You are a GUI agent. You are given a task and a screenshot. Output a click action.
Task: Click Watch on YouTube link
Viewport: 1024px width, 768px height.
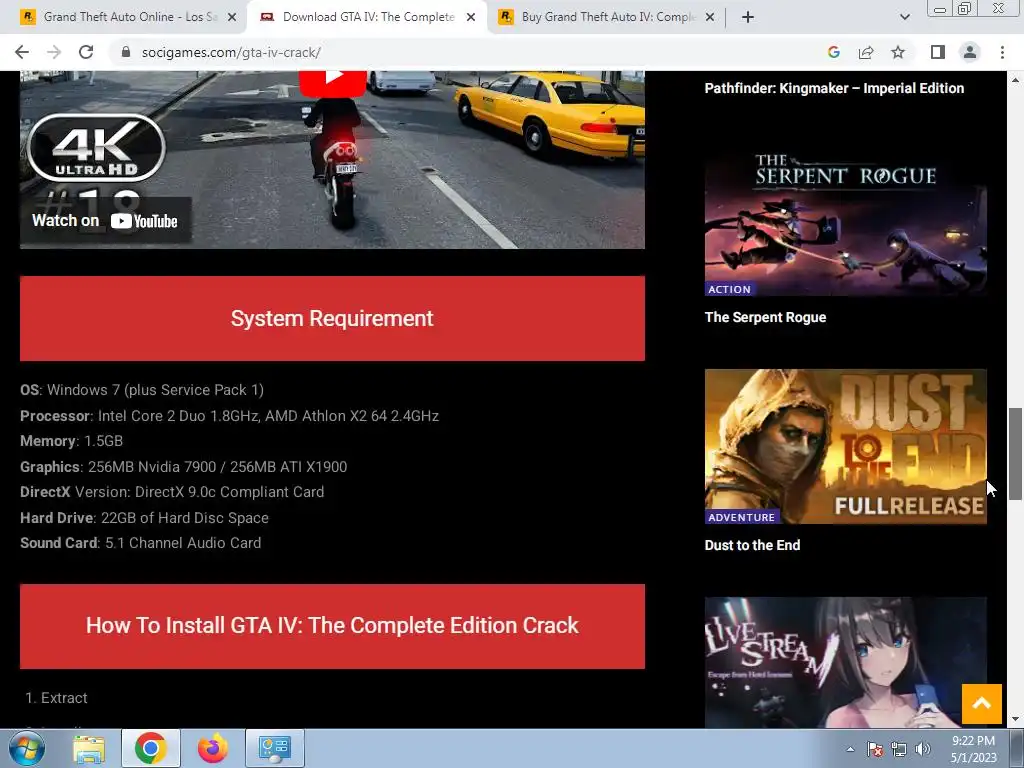pyautogui.click(x=105, y=221)
